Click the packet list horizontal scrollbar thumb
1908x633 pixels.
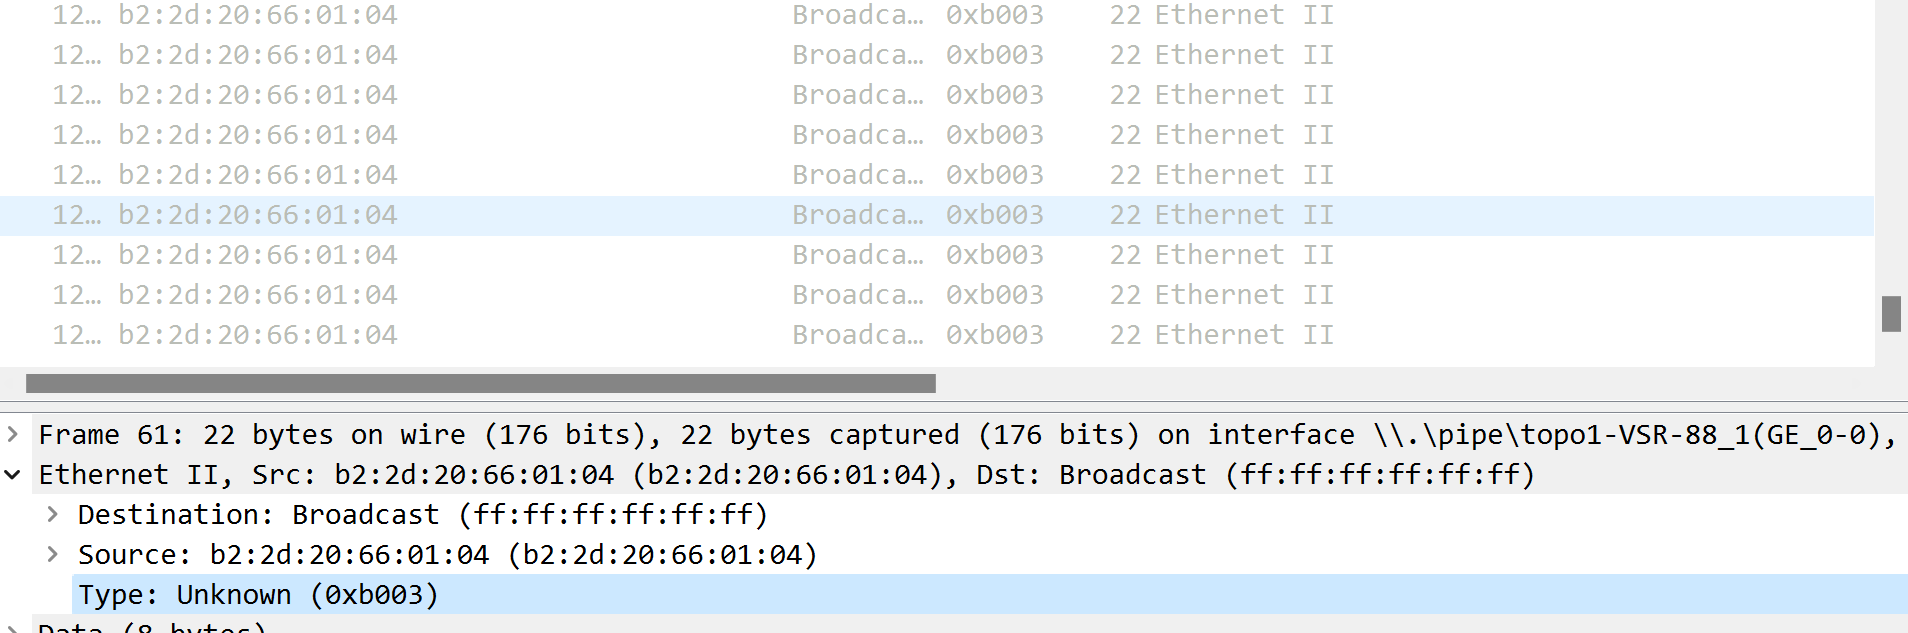point(480,383)
